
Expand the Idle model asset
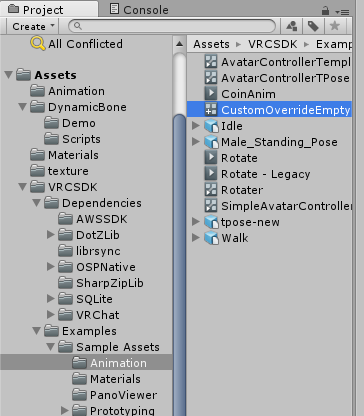click(x=196, y=125)
